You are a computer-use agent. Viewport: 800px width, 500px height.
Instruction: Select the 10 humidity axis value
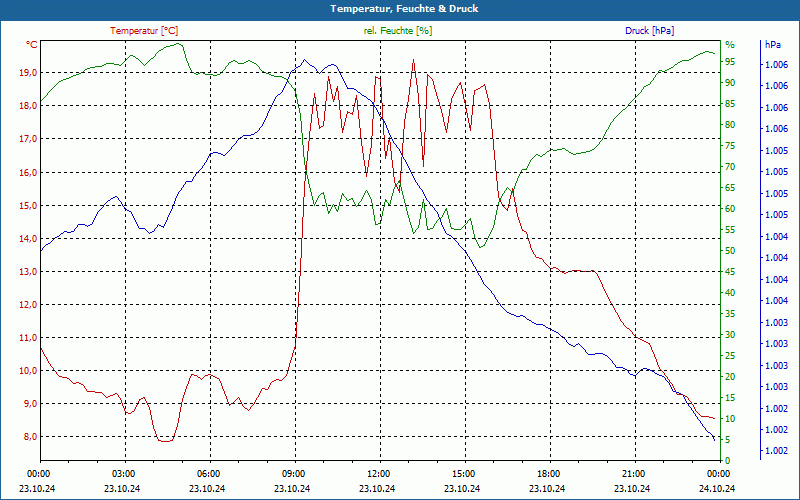point(730,419)
